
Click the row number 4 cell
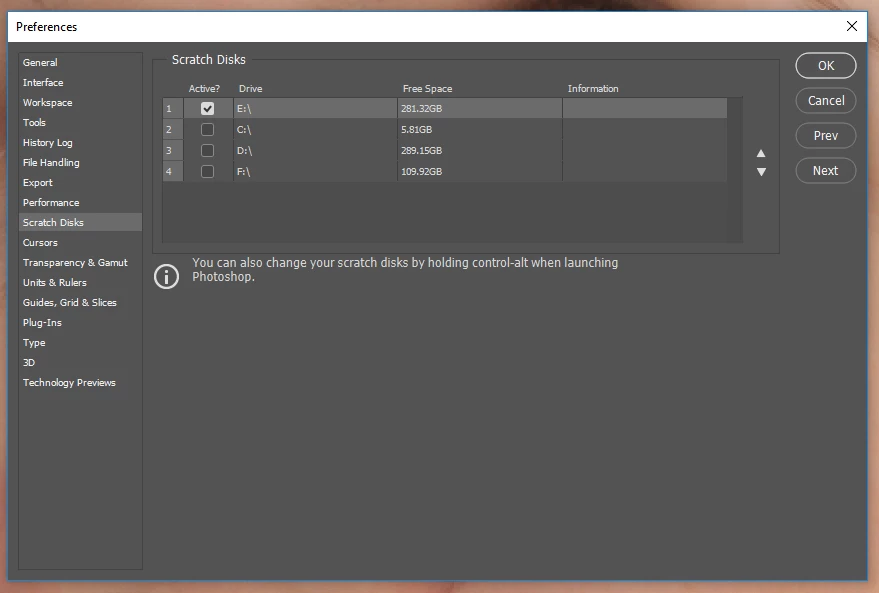[x=173, y=172]
